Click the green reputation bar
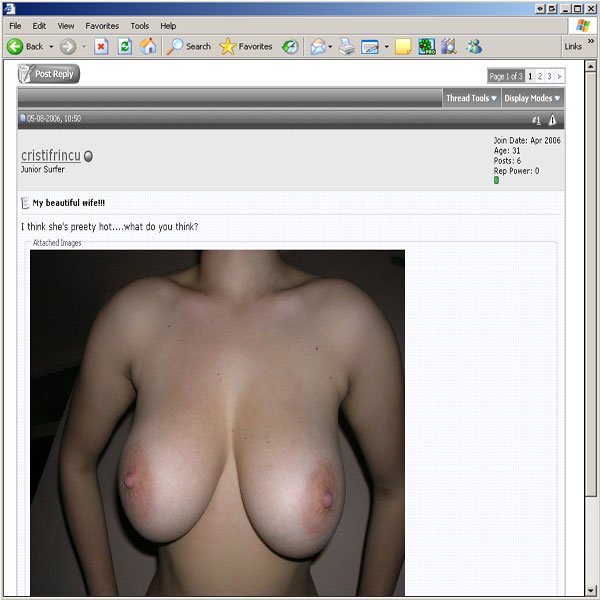This screenshot has height=600, width=600. [496, 181]
